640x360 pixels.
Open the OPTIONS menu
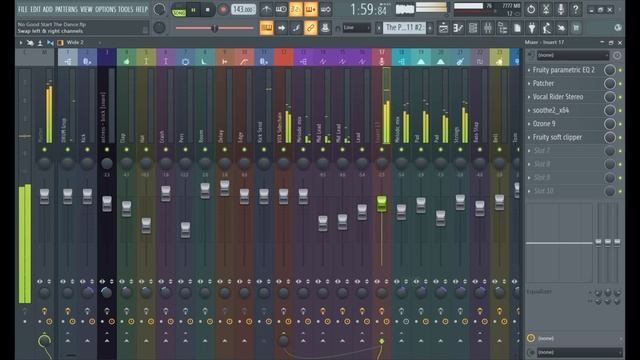pos(106,9)
